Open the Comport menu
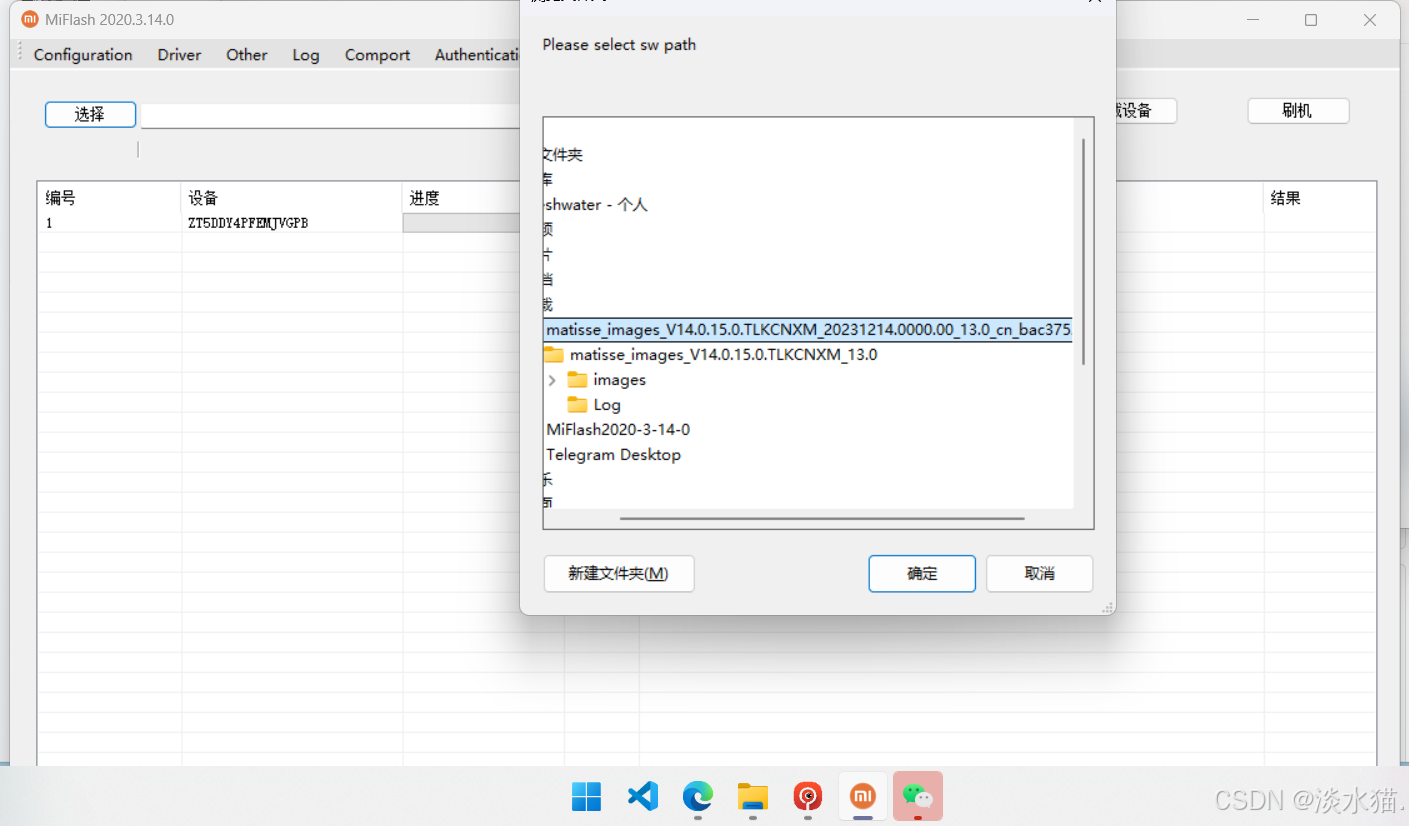 (x=377, y=55)
